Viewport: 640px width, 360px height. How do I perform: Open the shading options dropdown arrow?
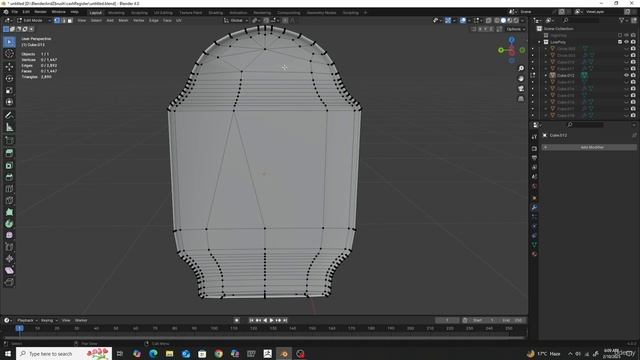(523, 20)
